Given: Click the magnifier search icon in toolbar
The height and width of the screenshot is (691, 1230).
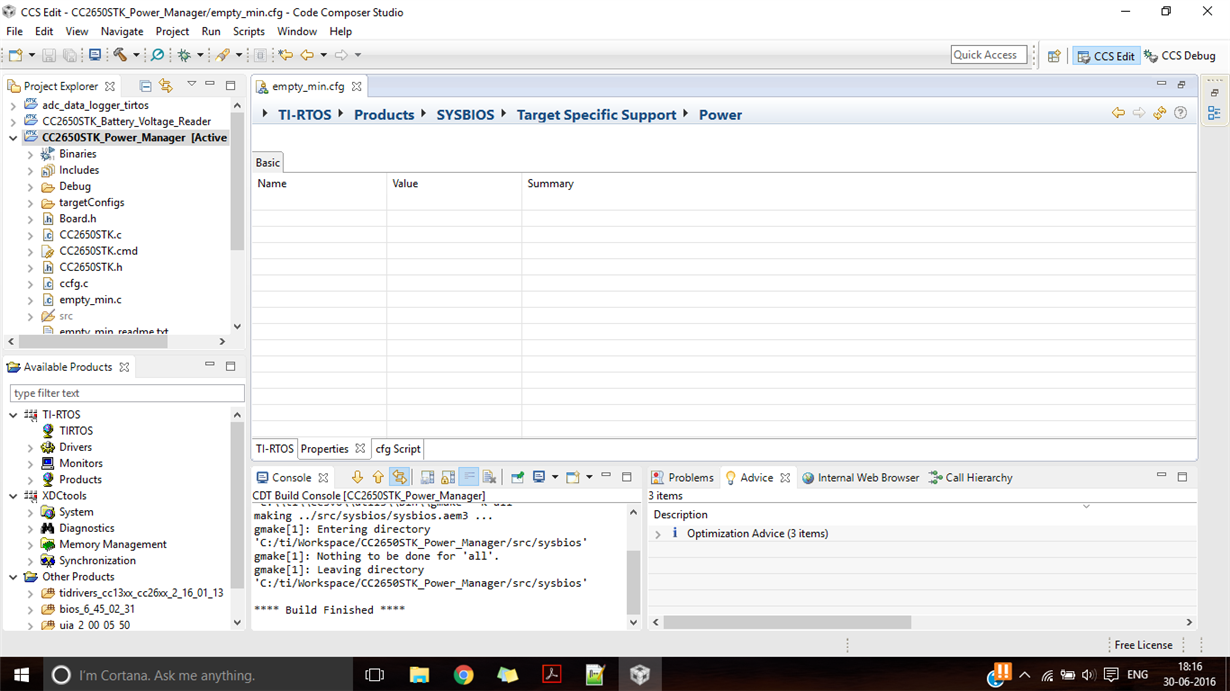Looking at the screenshot, I should (158, 55).
